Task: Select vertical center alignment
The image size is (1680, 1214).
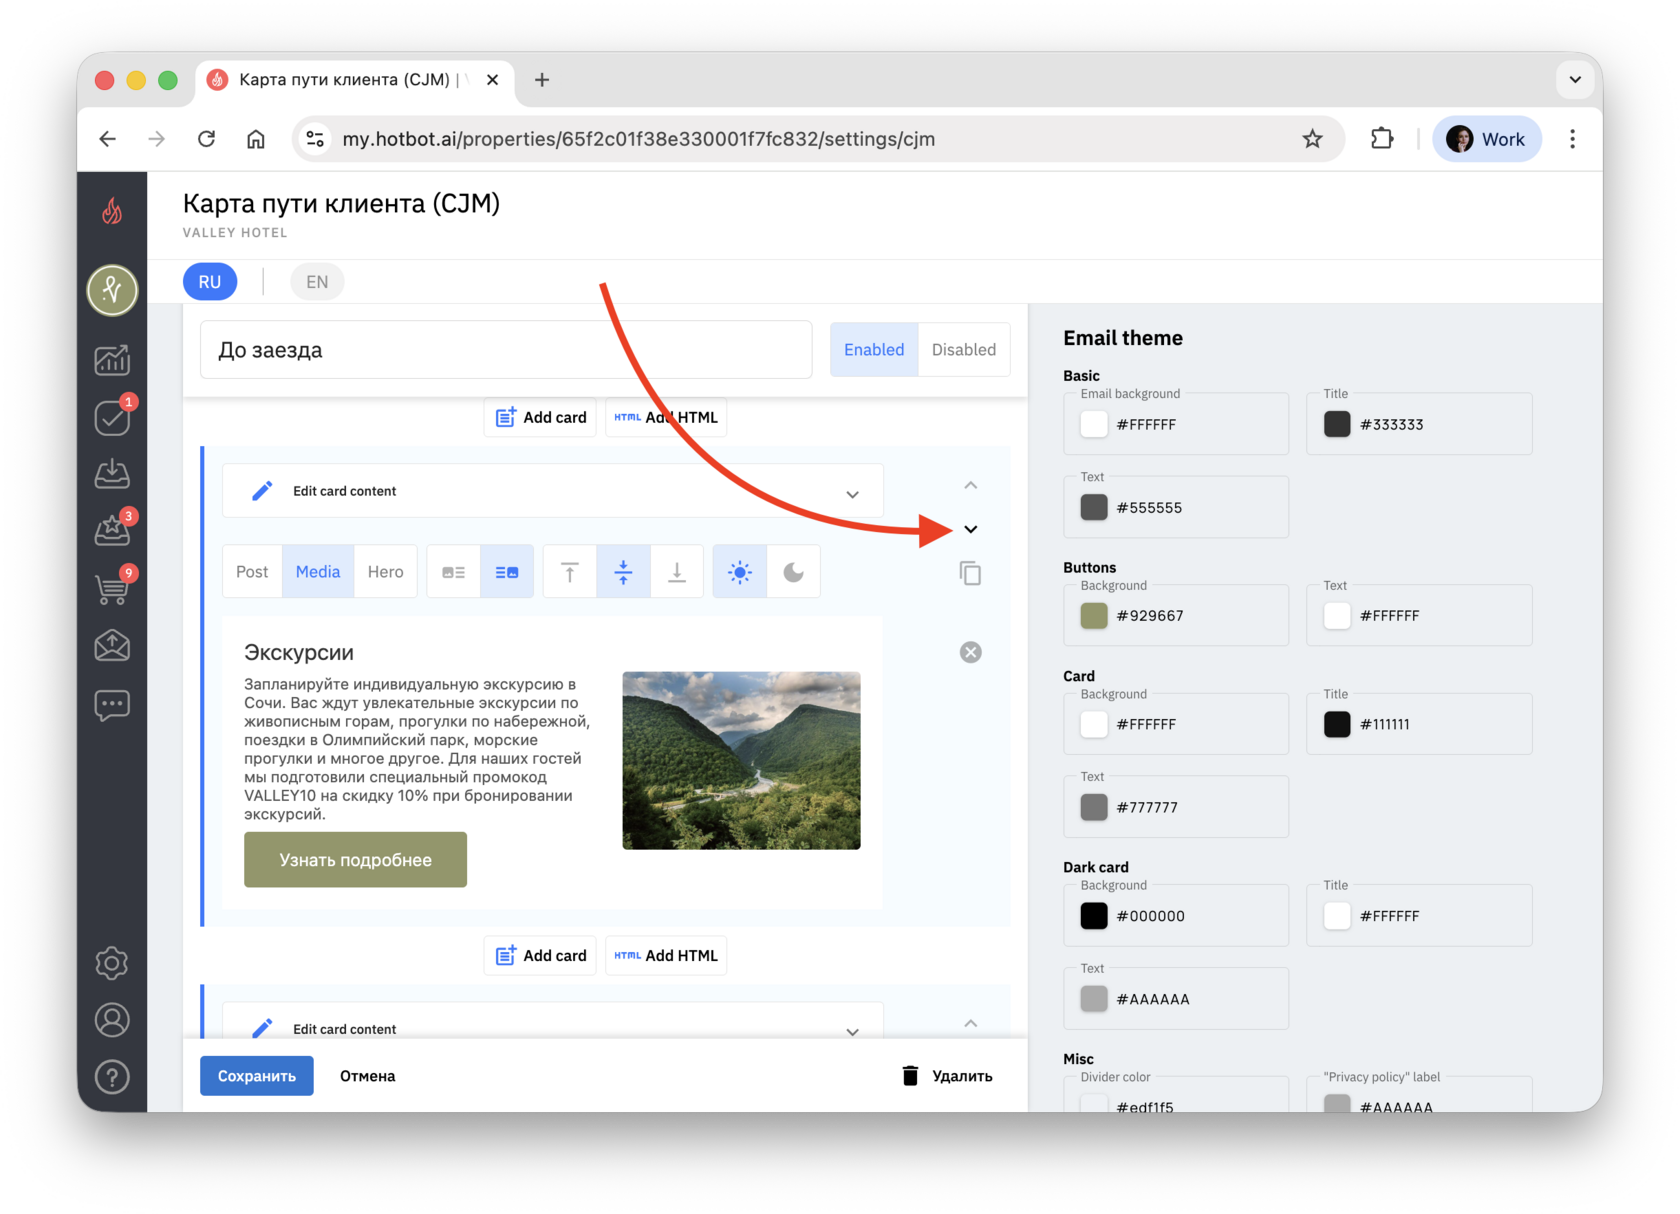Action: tap(623, 572)
